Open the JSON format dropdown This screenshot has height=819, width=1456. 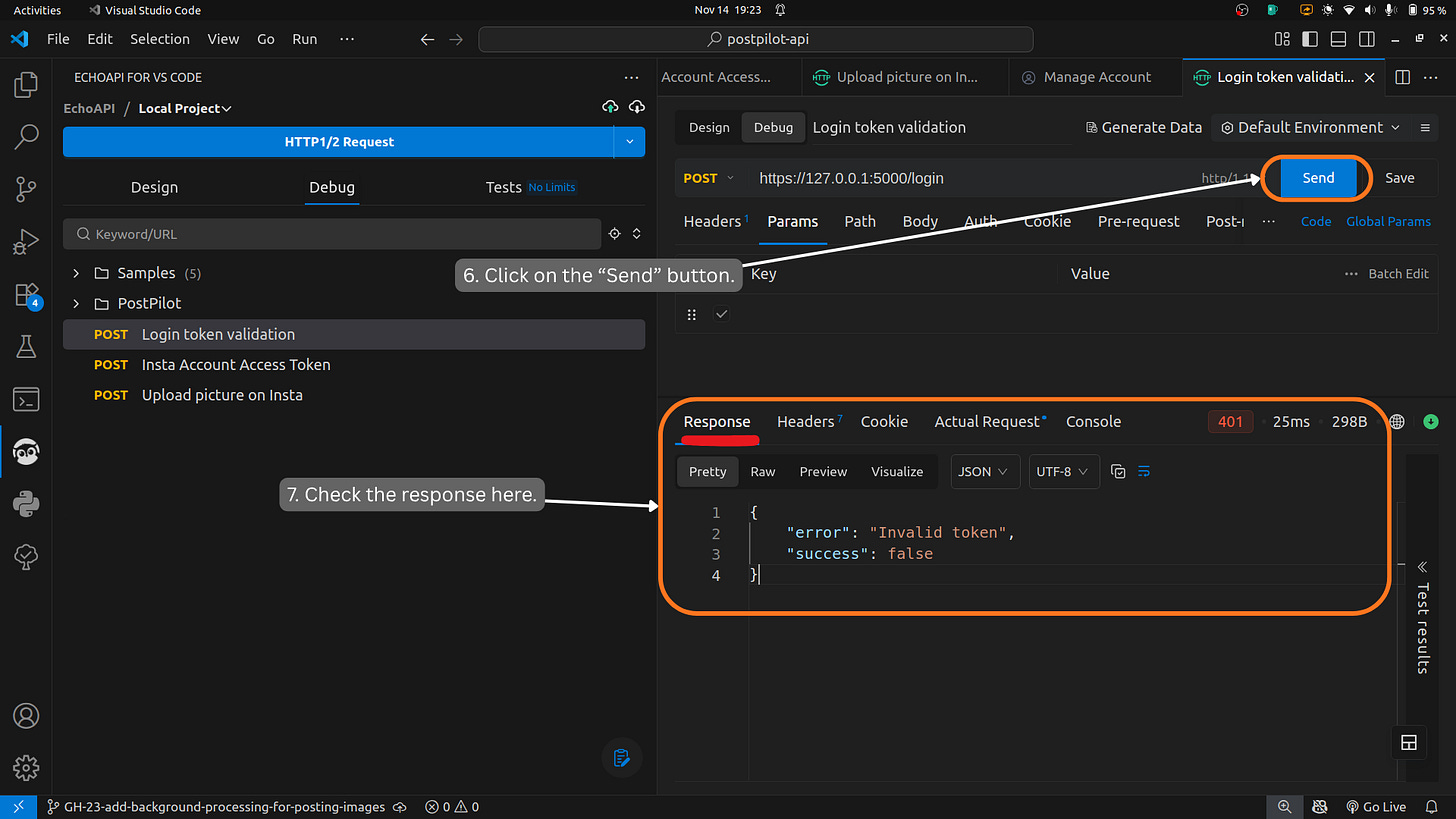pos(983,471)
